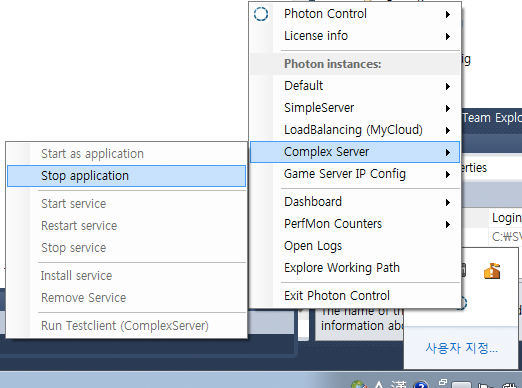Click the arrow beside Default
This screenshot has height=388, width=522.
tap(448, 86)
